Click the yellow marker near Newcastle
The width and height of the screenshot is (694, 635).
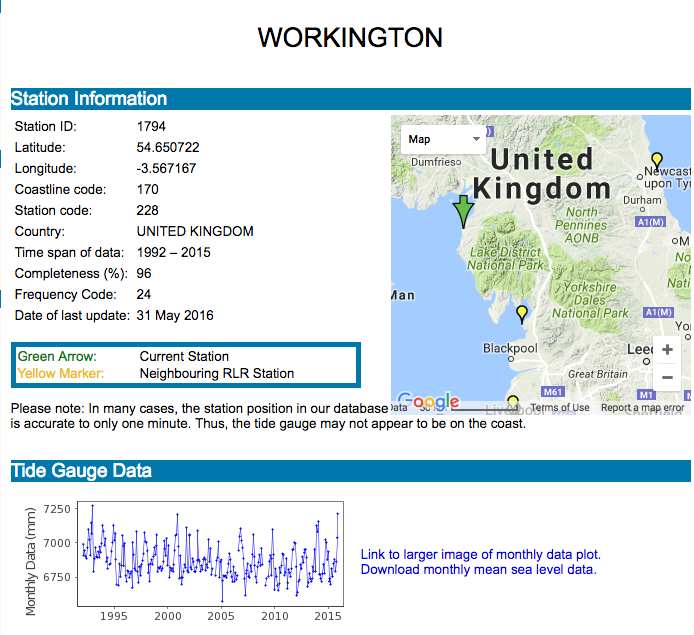pyautogui.click(x=657, y=161)
